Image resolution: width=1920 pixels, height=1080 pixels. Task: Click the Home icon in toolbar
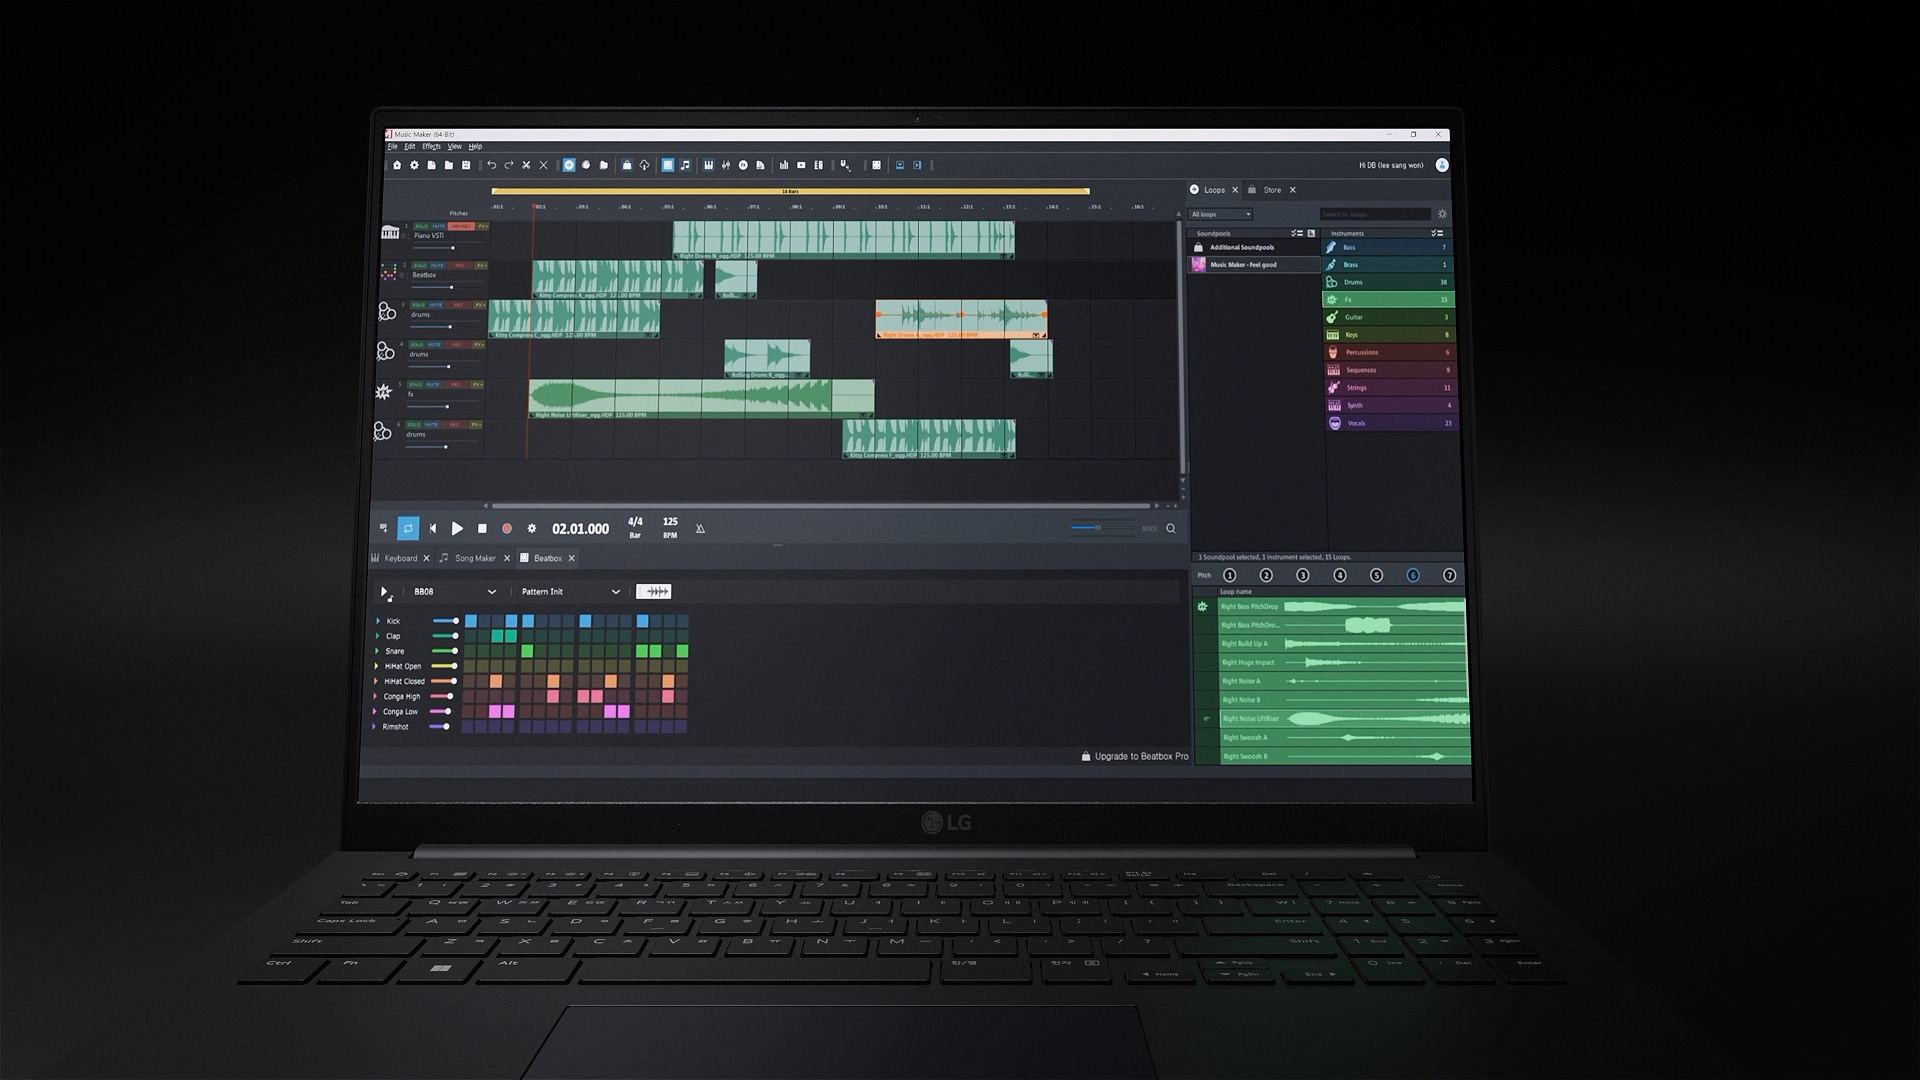point(397,166)
